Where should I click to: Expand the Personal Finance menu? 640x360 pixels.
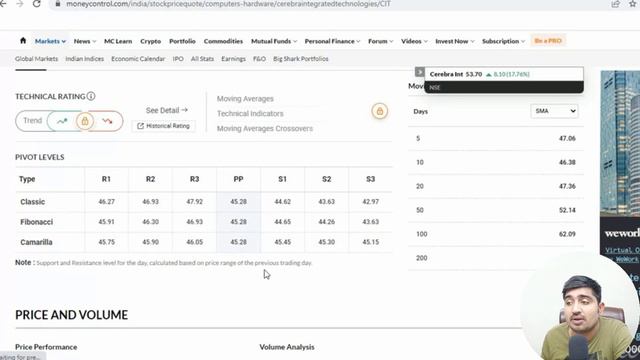coord(332,41)
